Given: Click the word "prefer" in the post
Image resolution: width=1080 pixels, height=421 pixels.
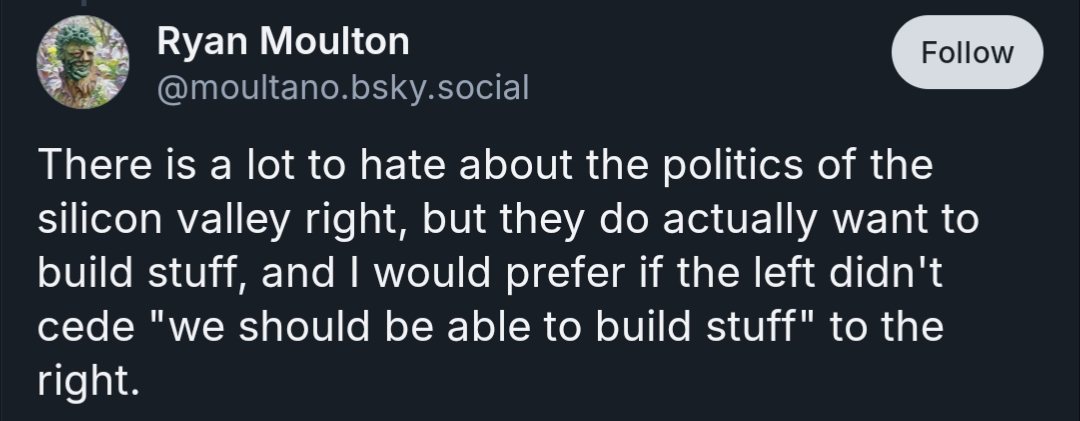Looking at the screenshot, I should (x=566, y=274).
